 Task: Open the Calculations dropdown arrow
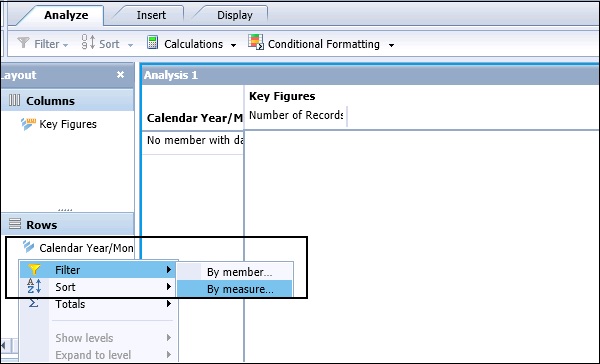coord(233,45)
